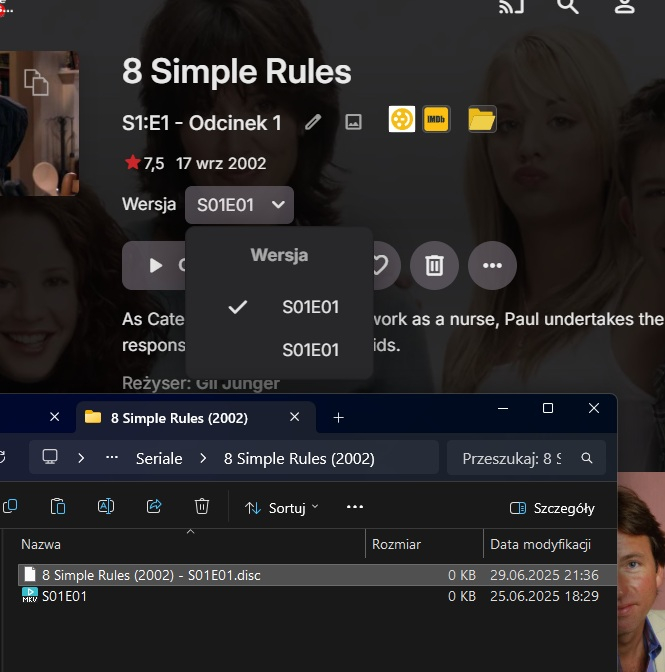Click the date 29.06.2025 21:36
Screen dimensions: 665x672
[x=544, y=575]
